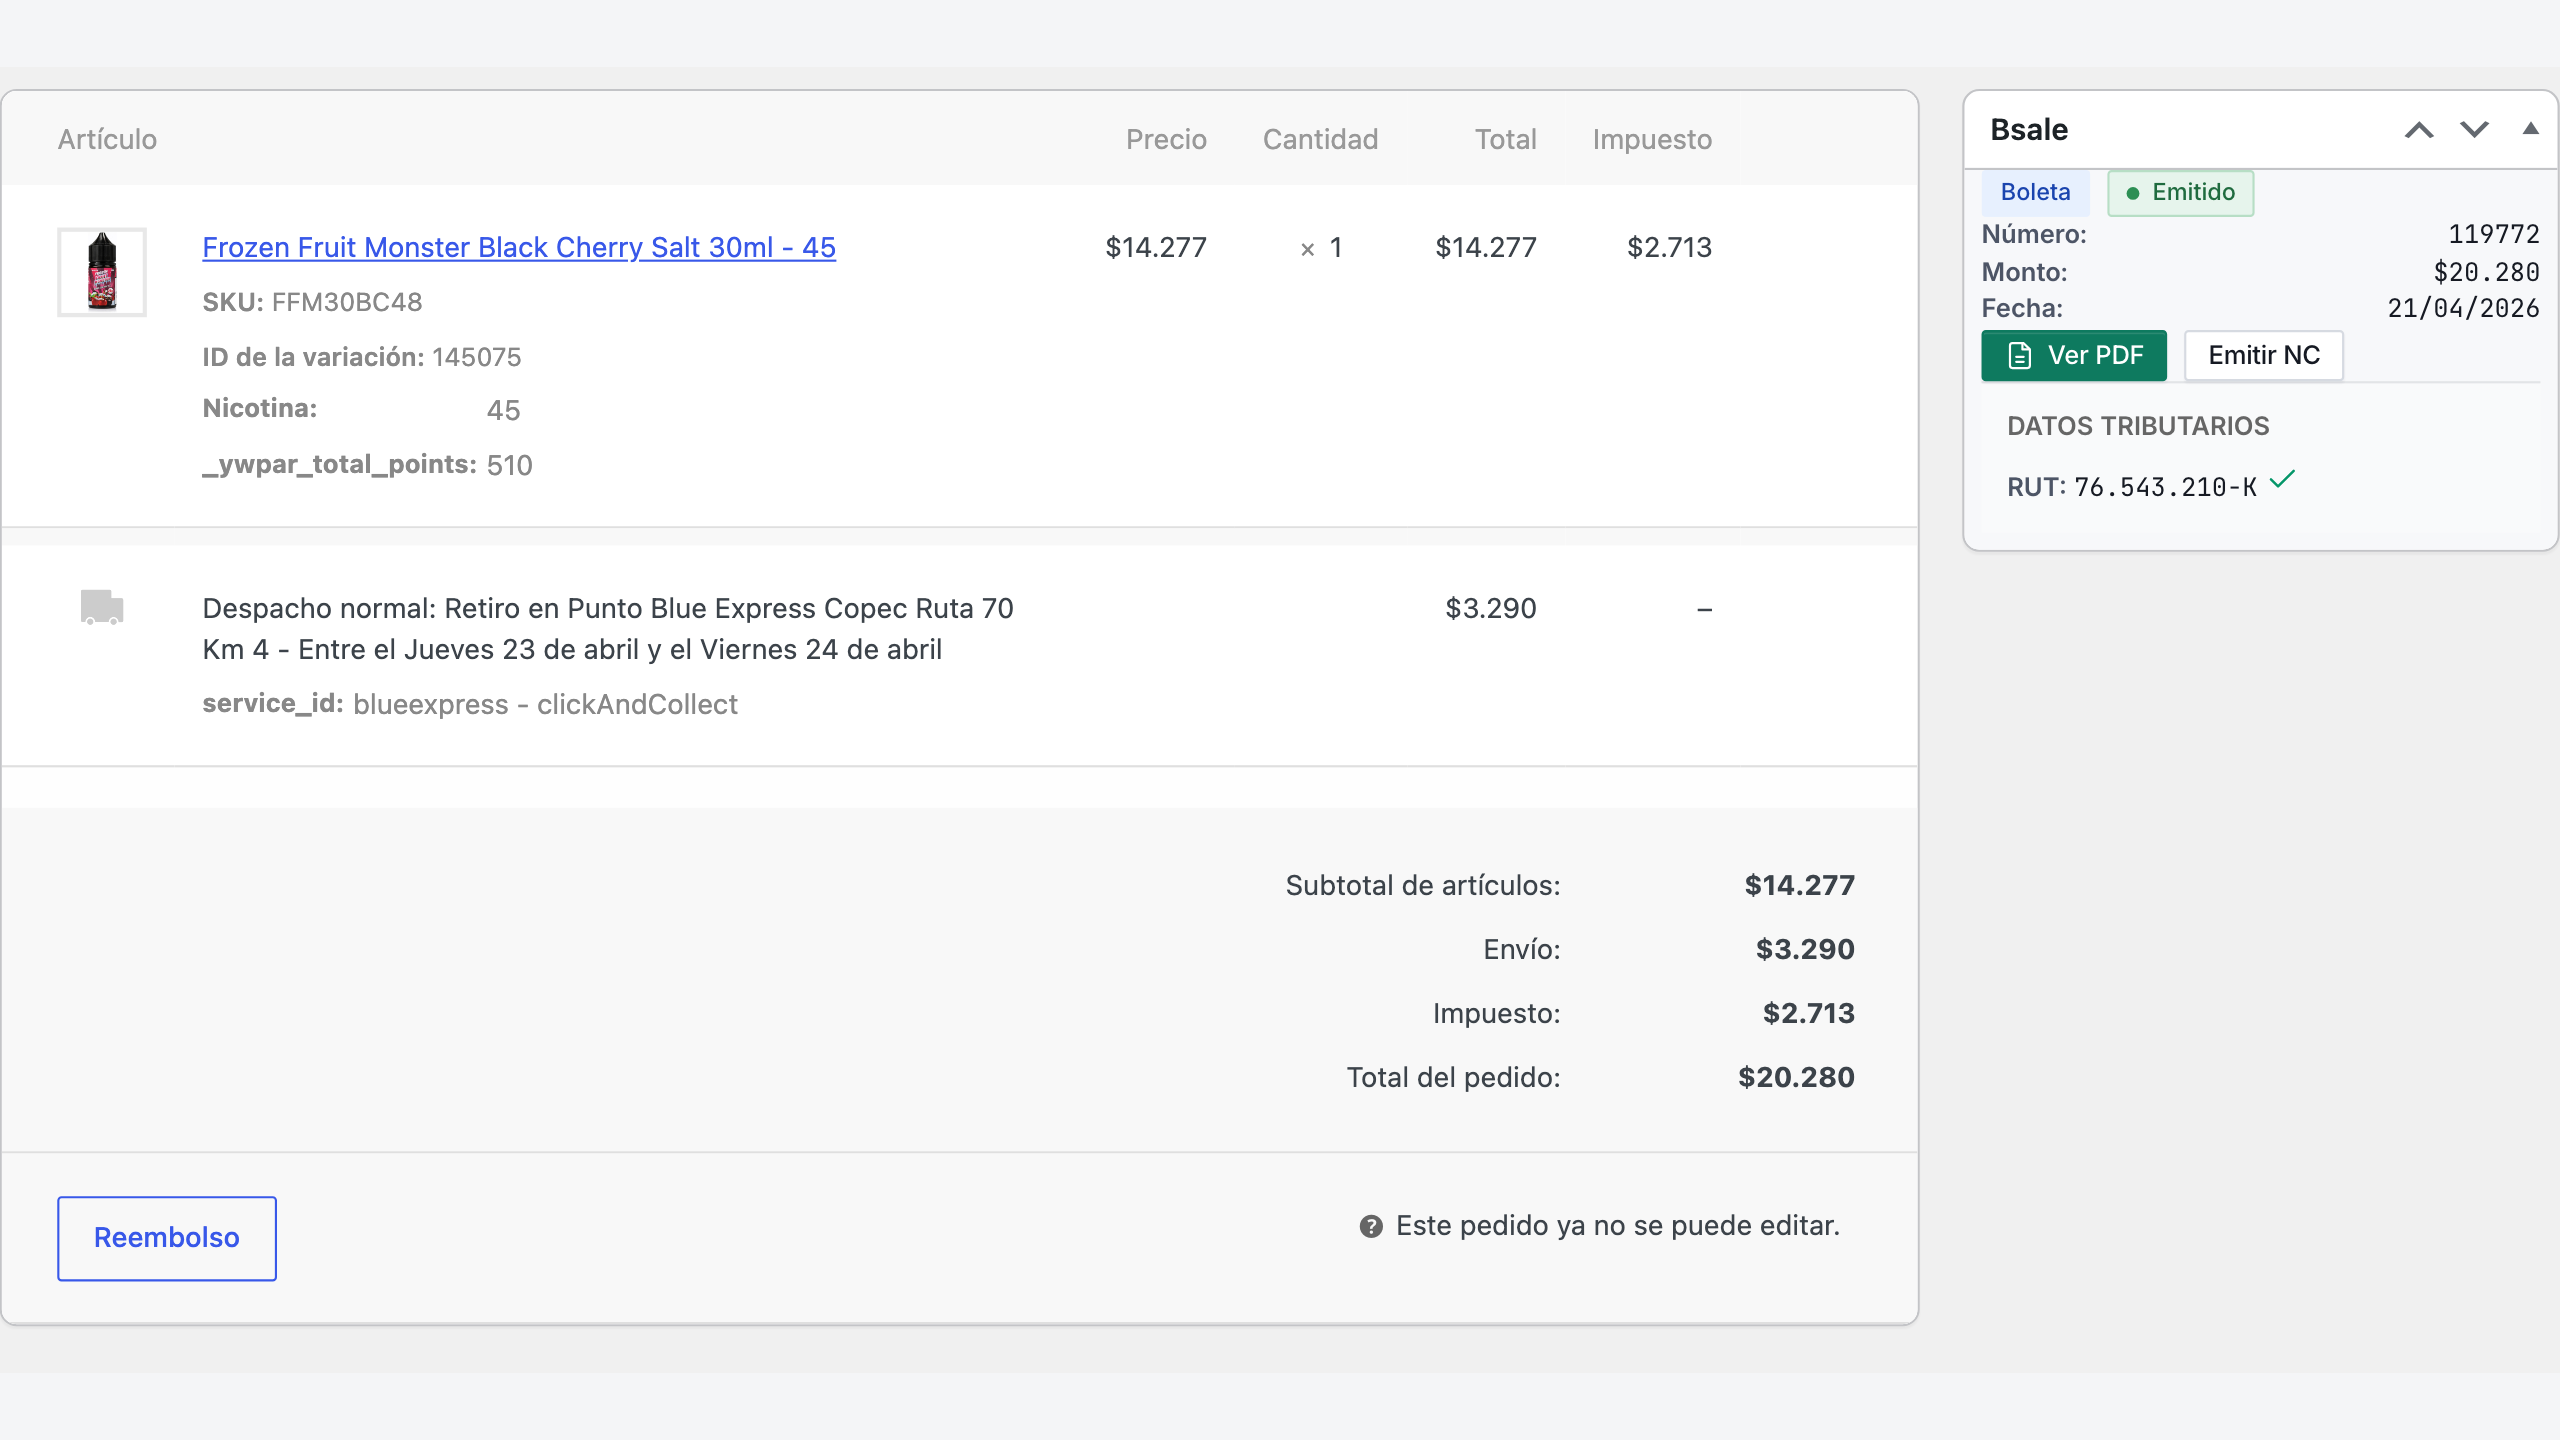
Task: Move the Bsale panel up with the chevron
Action: [x=2419, y=130]
